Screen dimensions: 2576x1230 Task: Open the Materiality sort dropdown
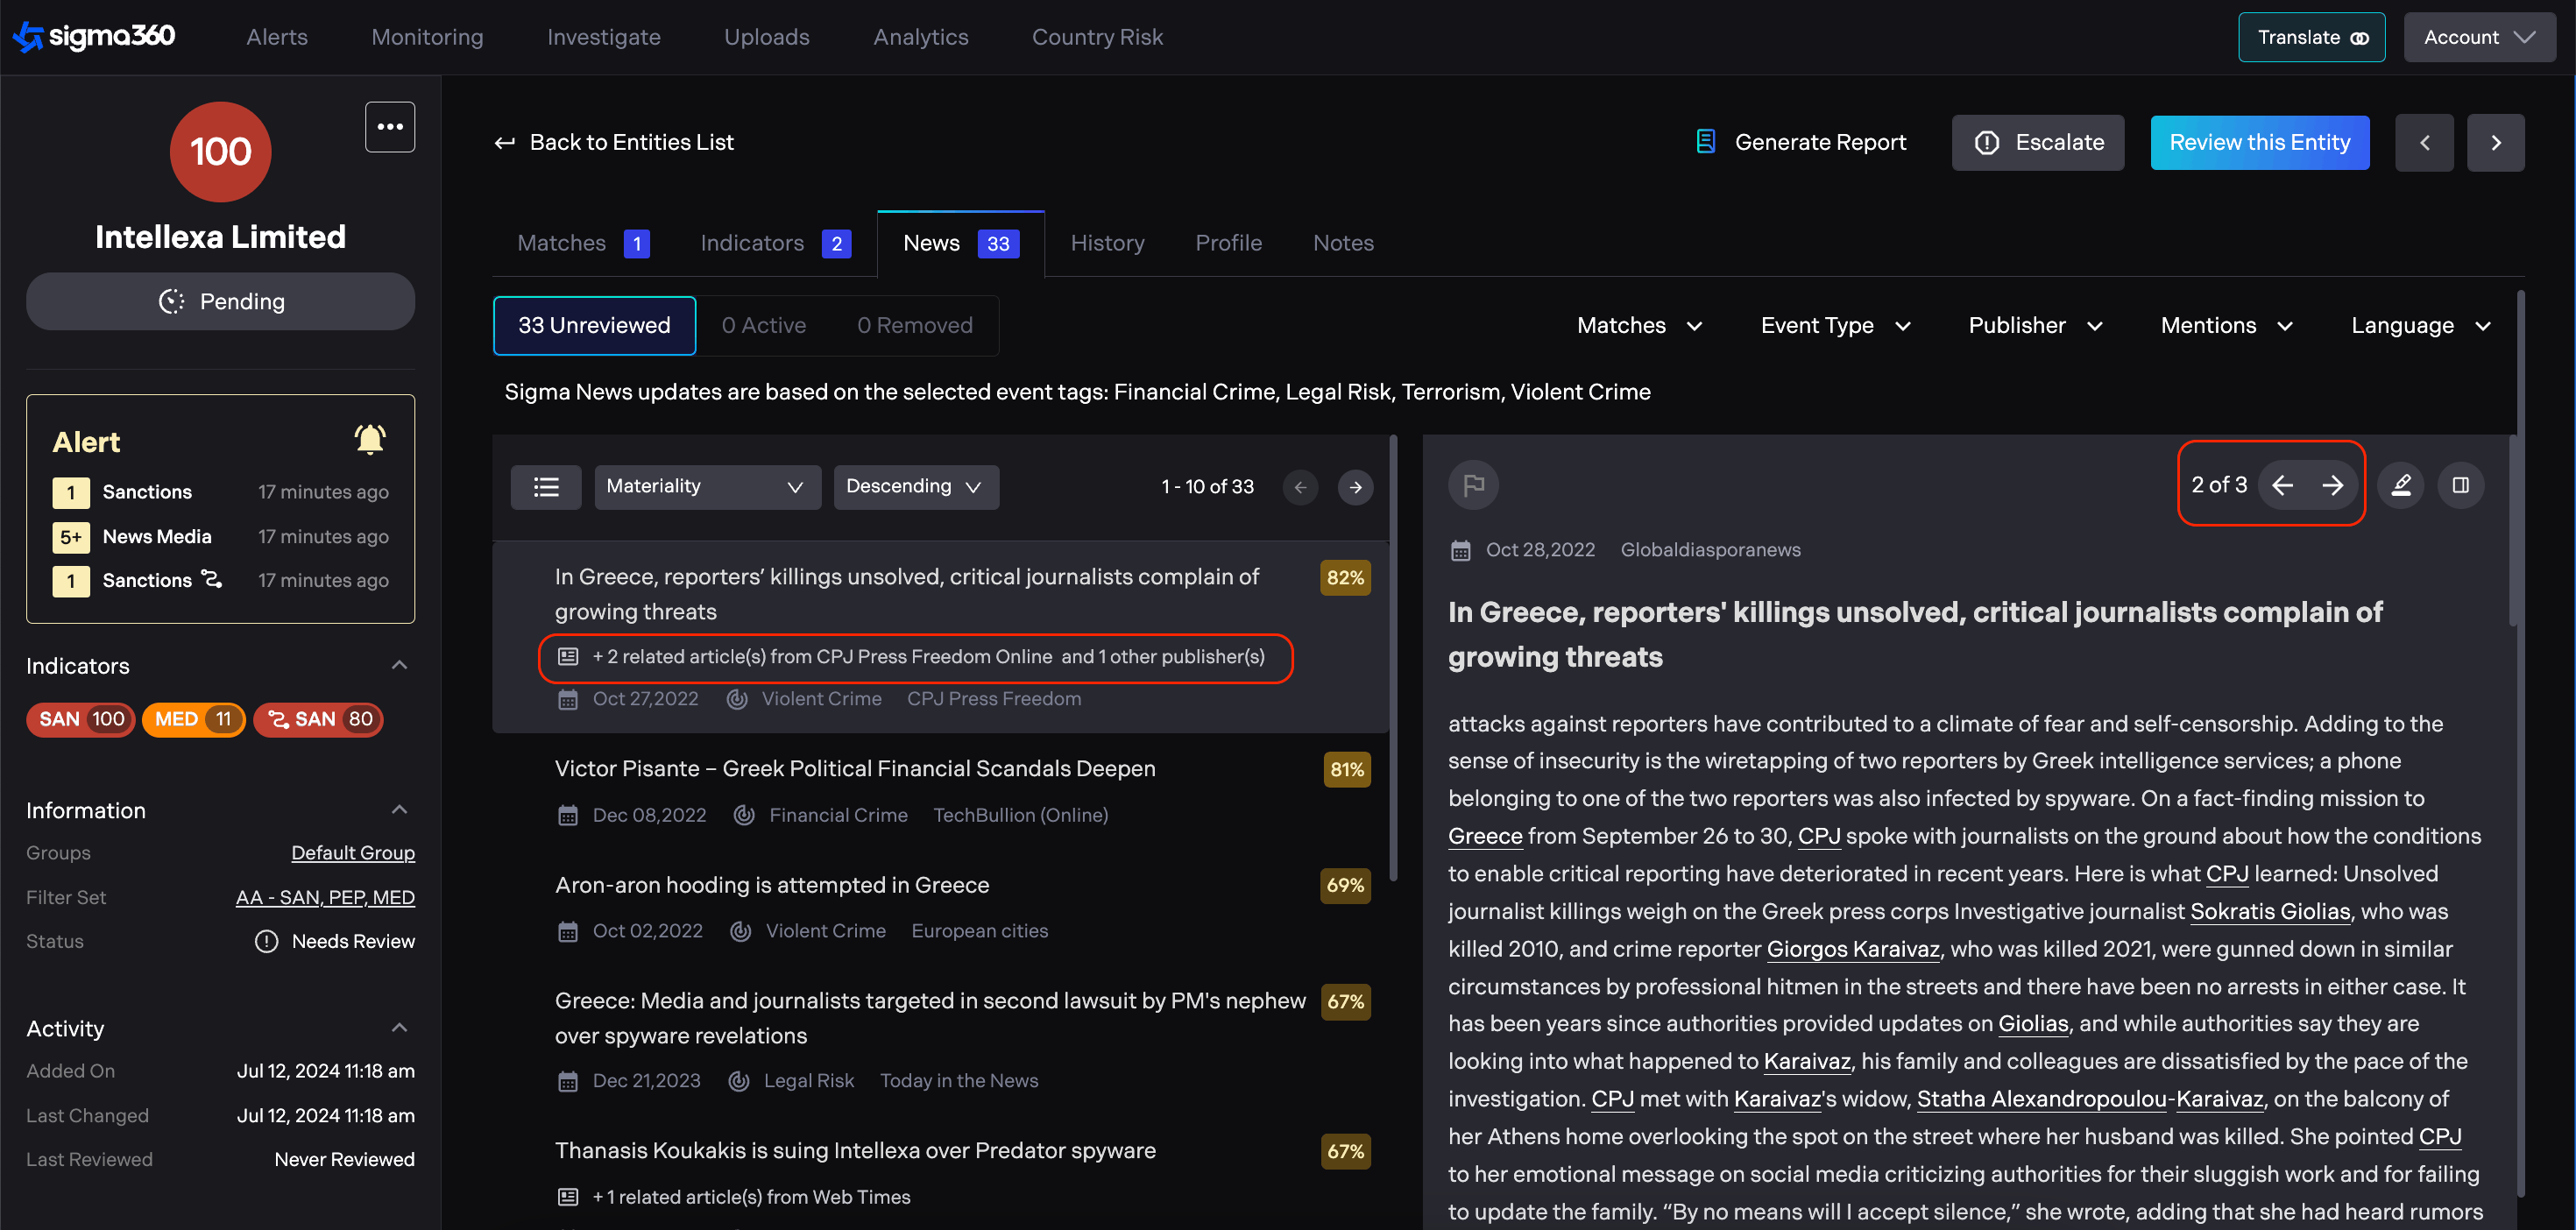coord(706,487)
